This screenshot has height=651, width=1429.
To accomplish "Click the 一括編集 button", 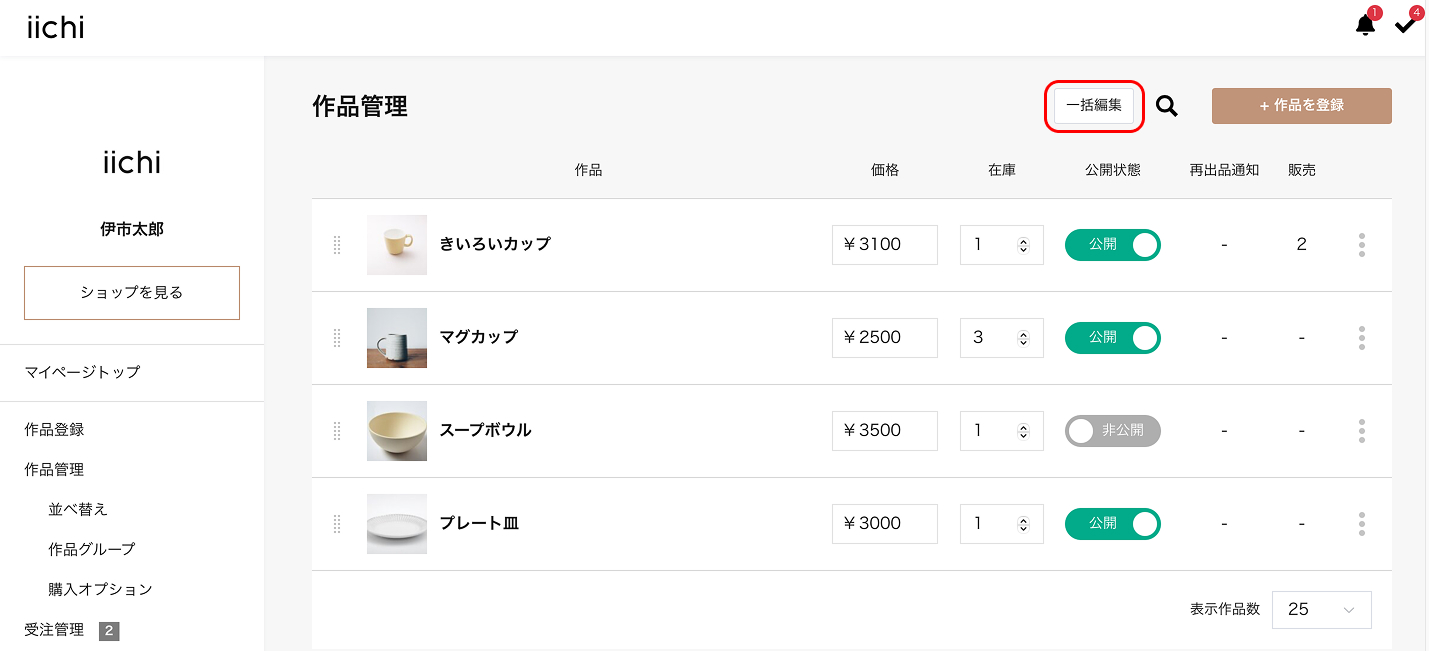I will tap(1094, 106).
